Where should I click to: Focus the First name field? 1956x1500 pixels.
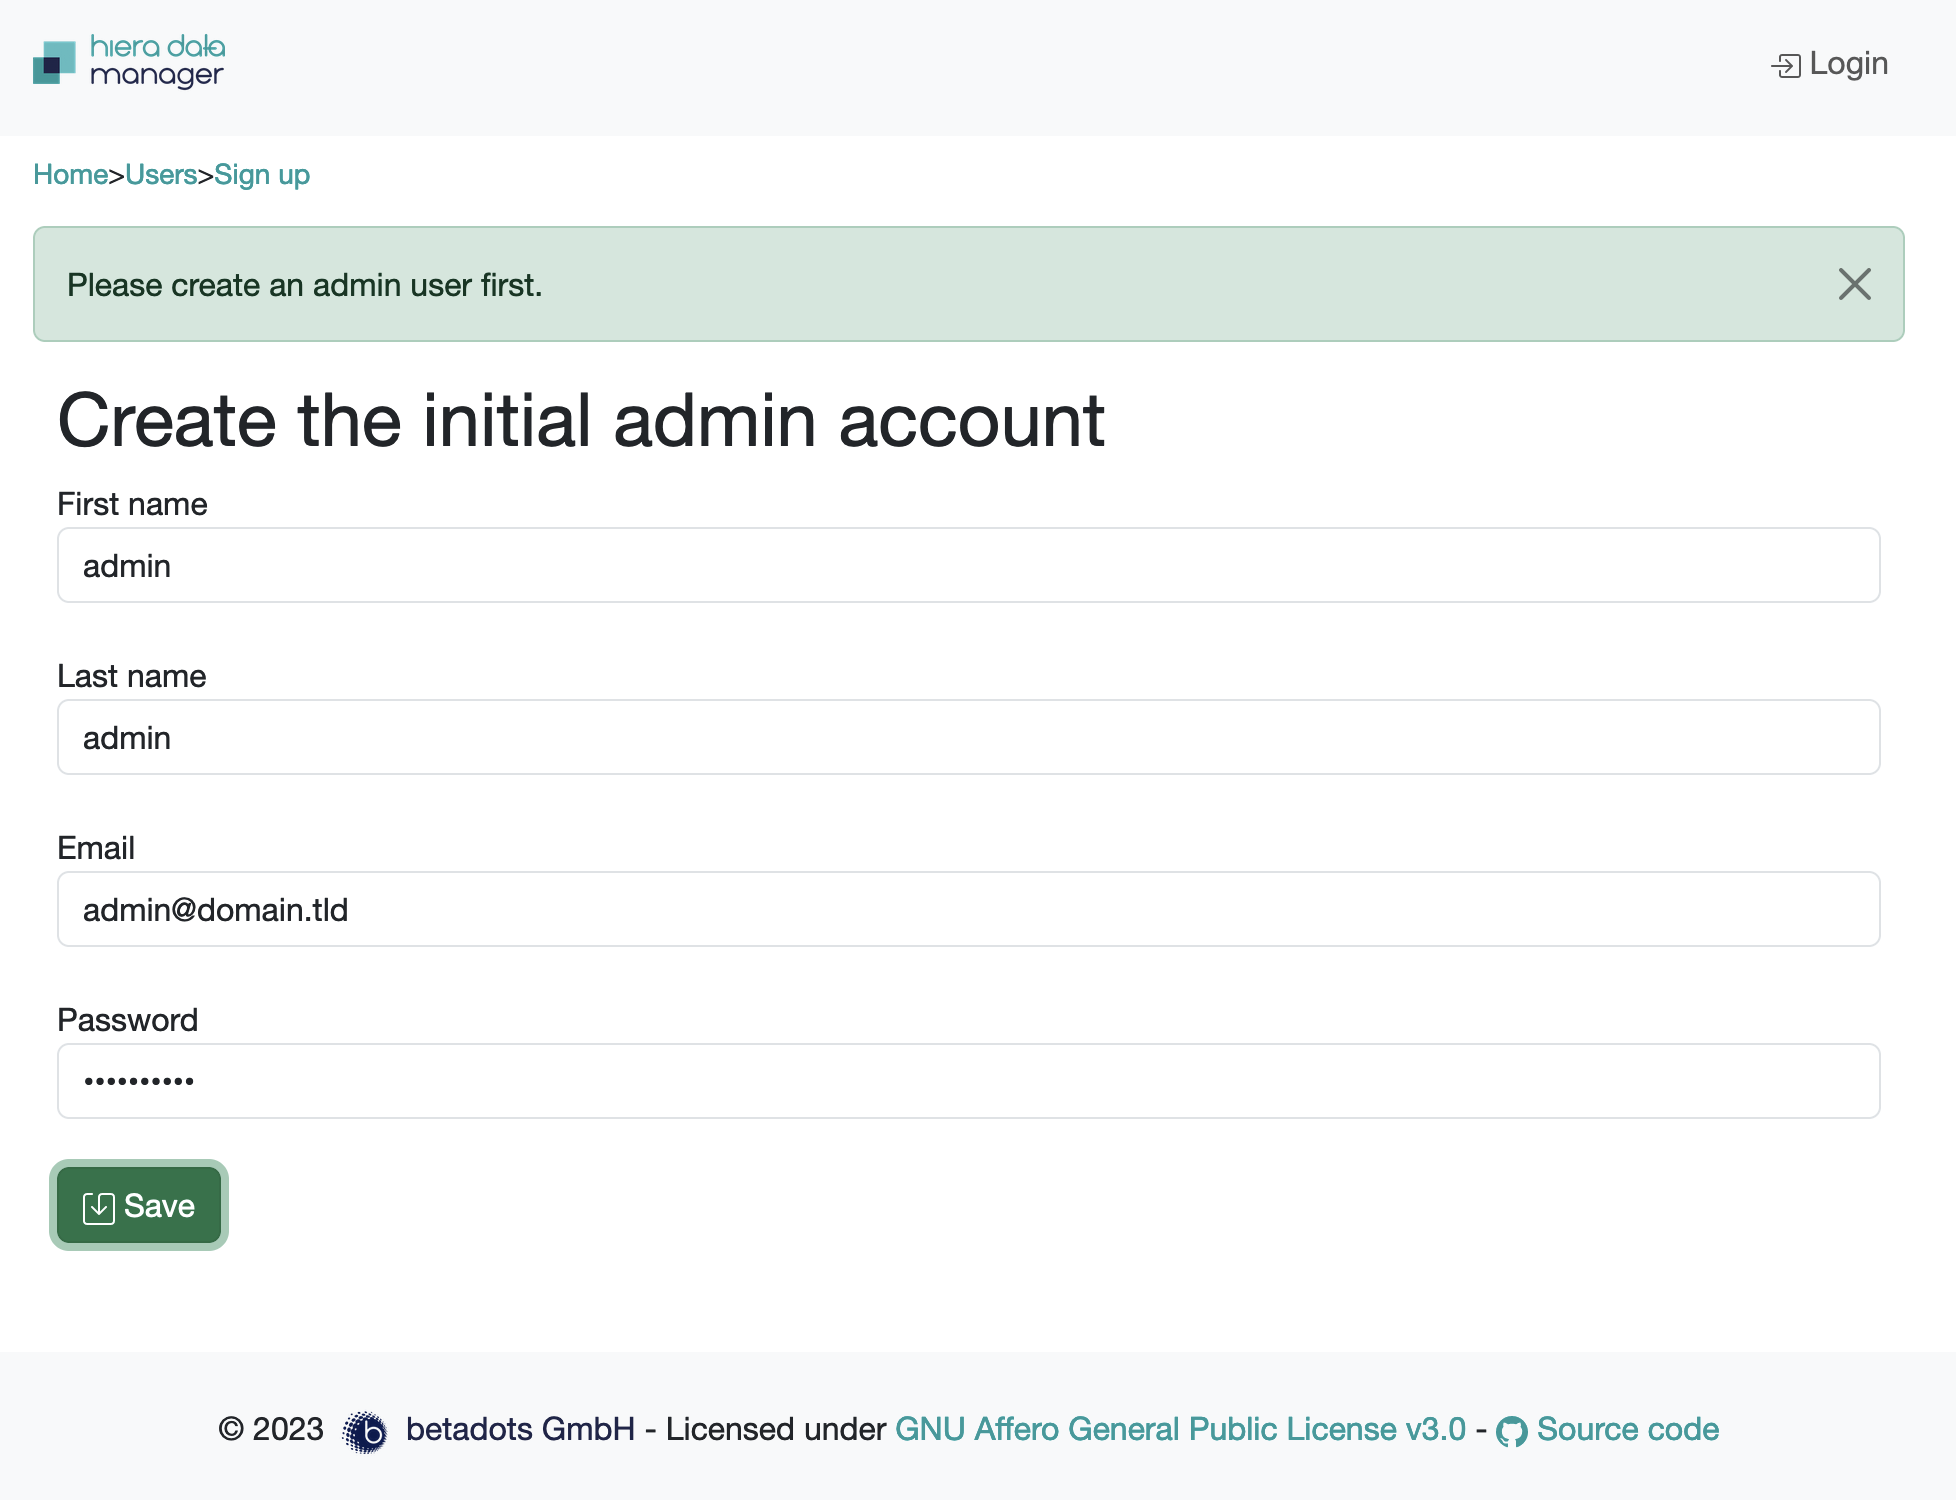(x=968, y=565)
